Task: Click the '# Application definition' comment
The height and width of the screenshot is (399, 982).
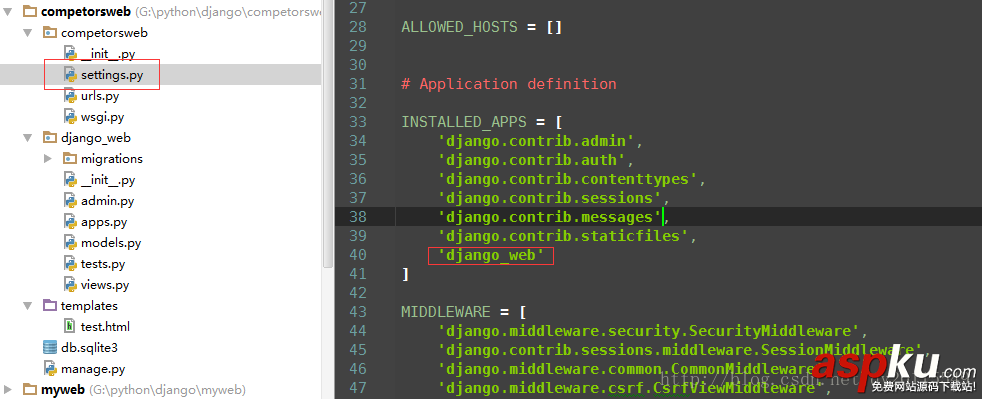Action: [x=509, y=84]
